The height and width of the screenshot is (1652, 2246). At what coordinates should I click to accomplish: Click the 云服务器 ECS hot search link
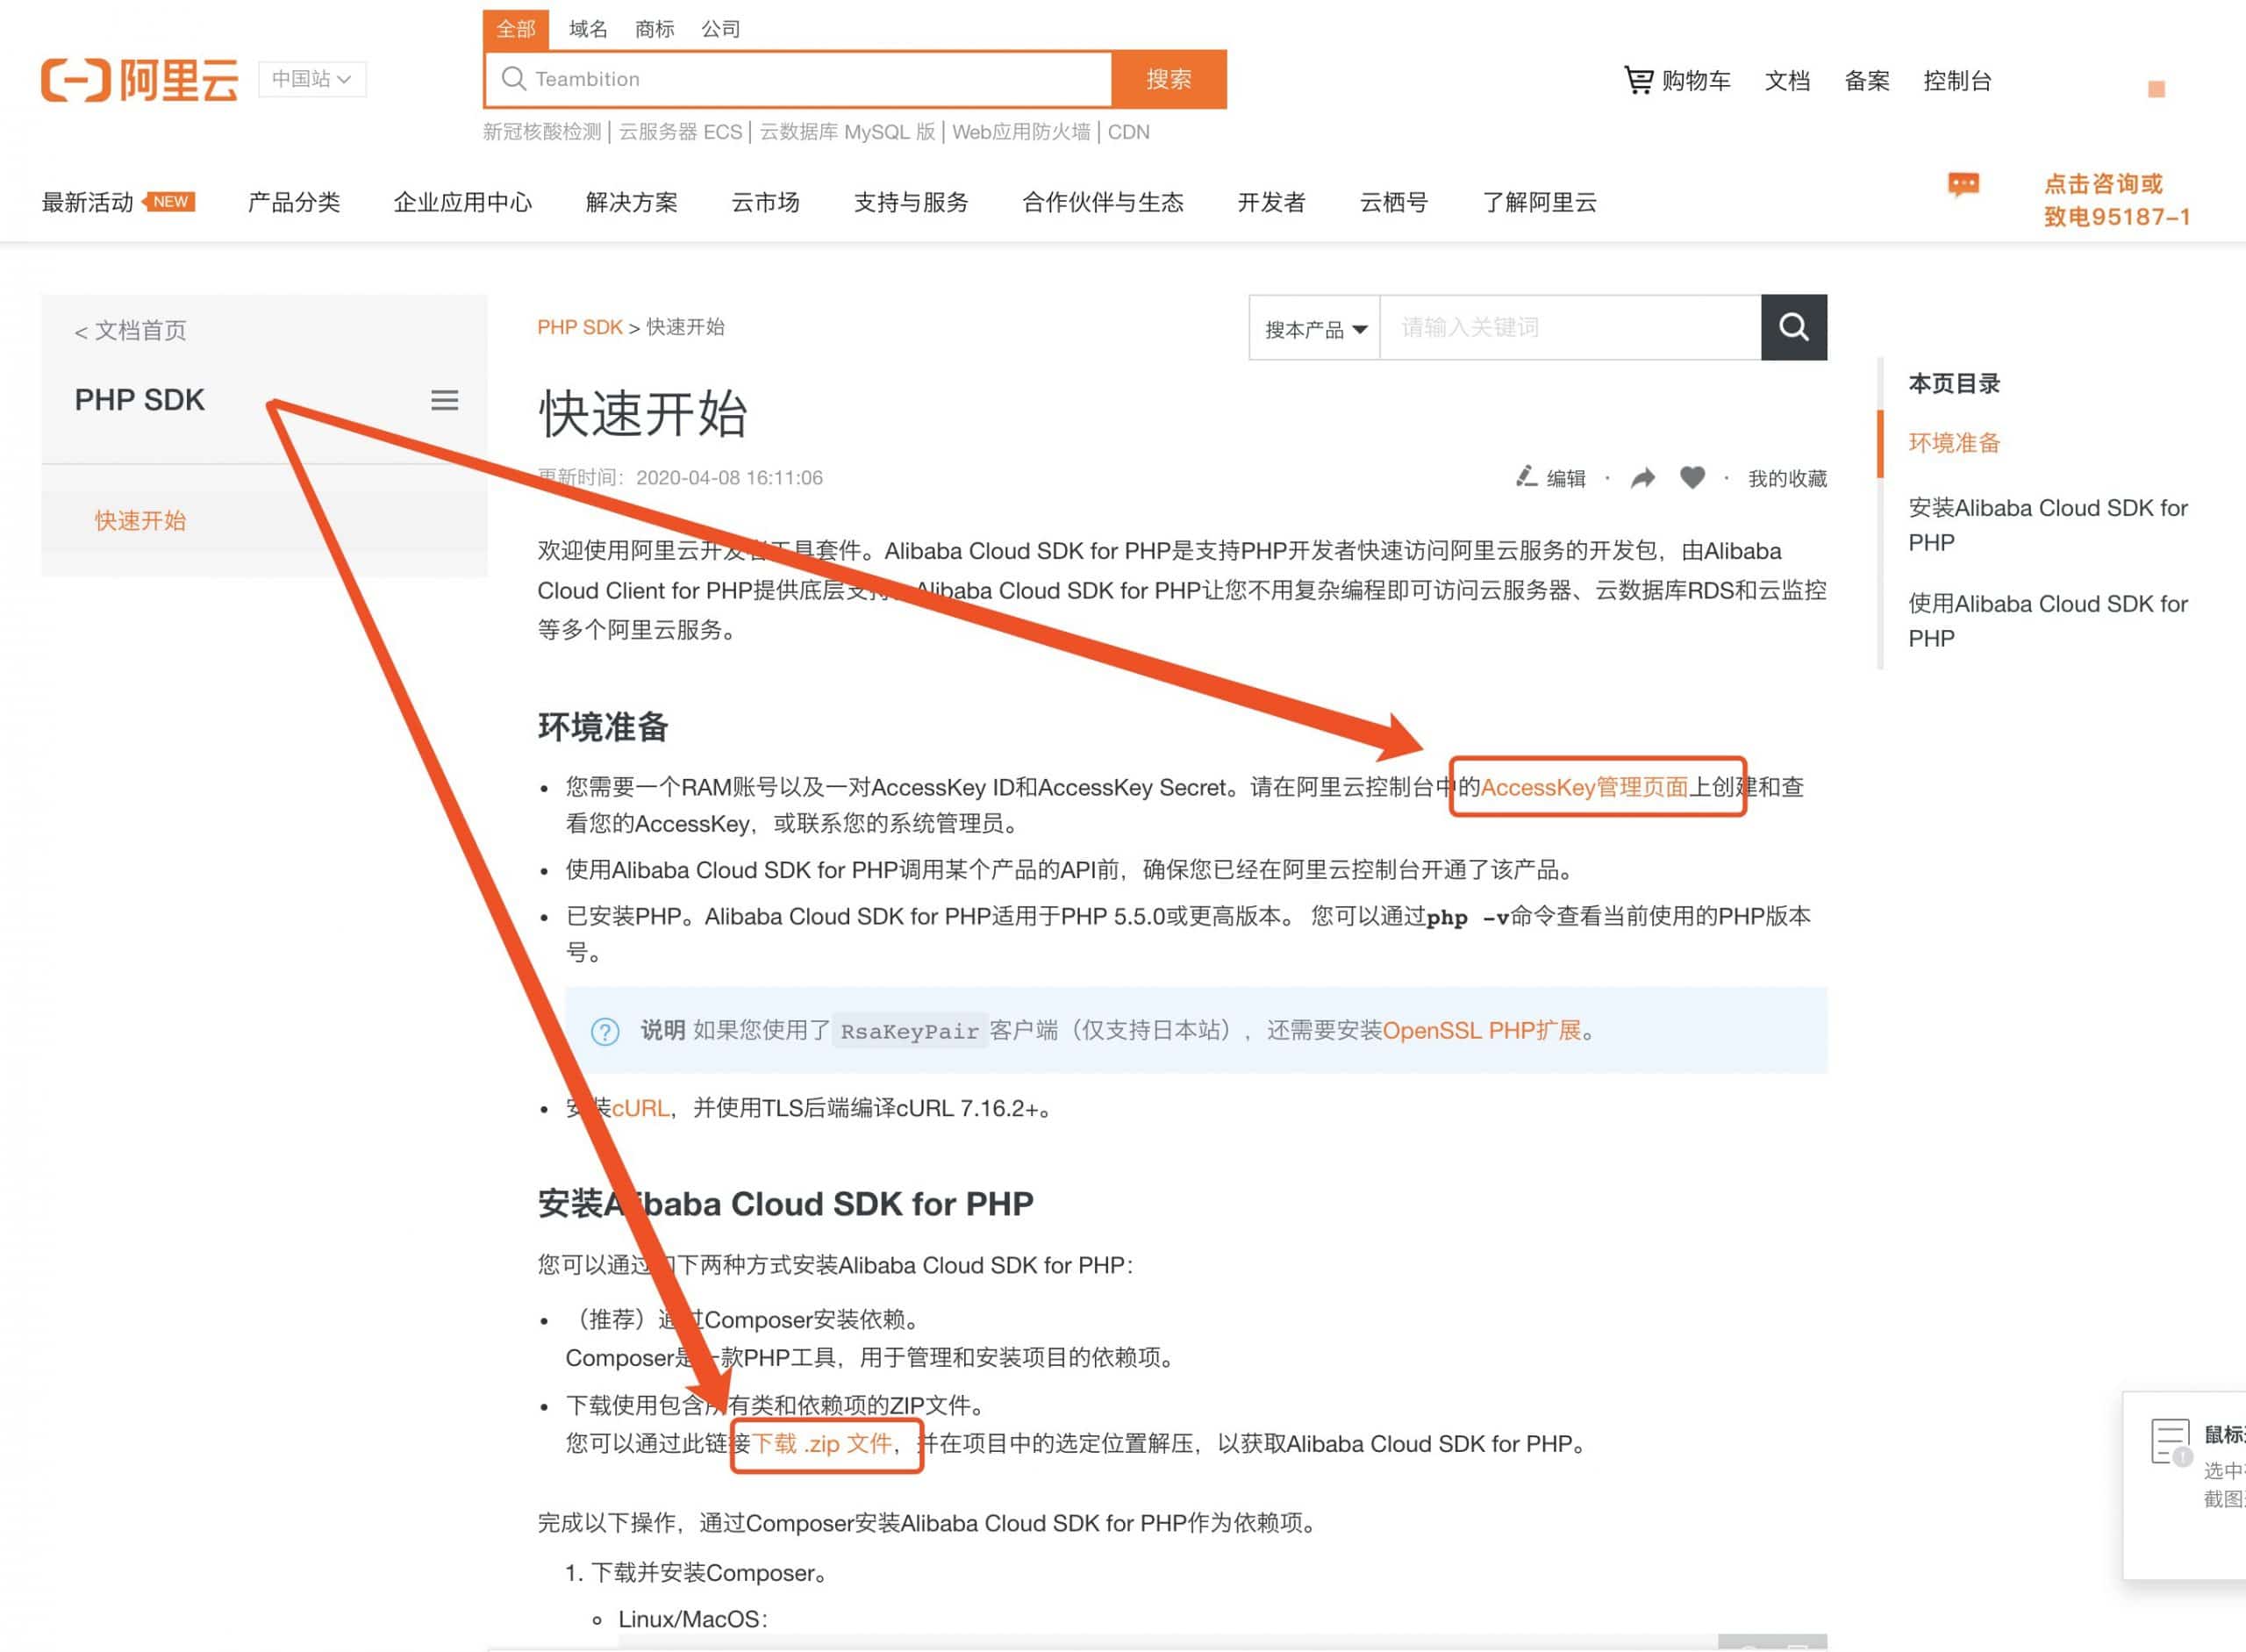point(680,132)
